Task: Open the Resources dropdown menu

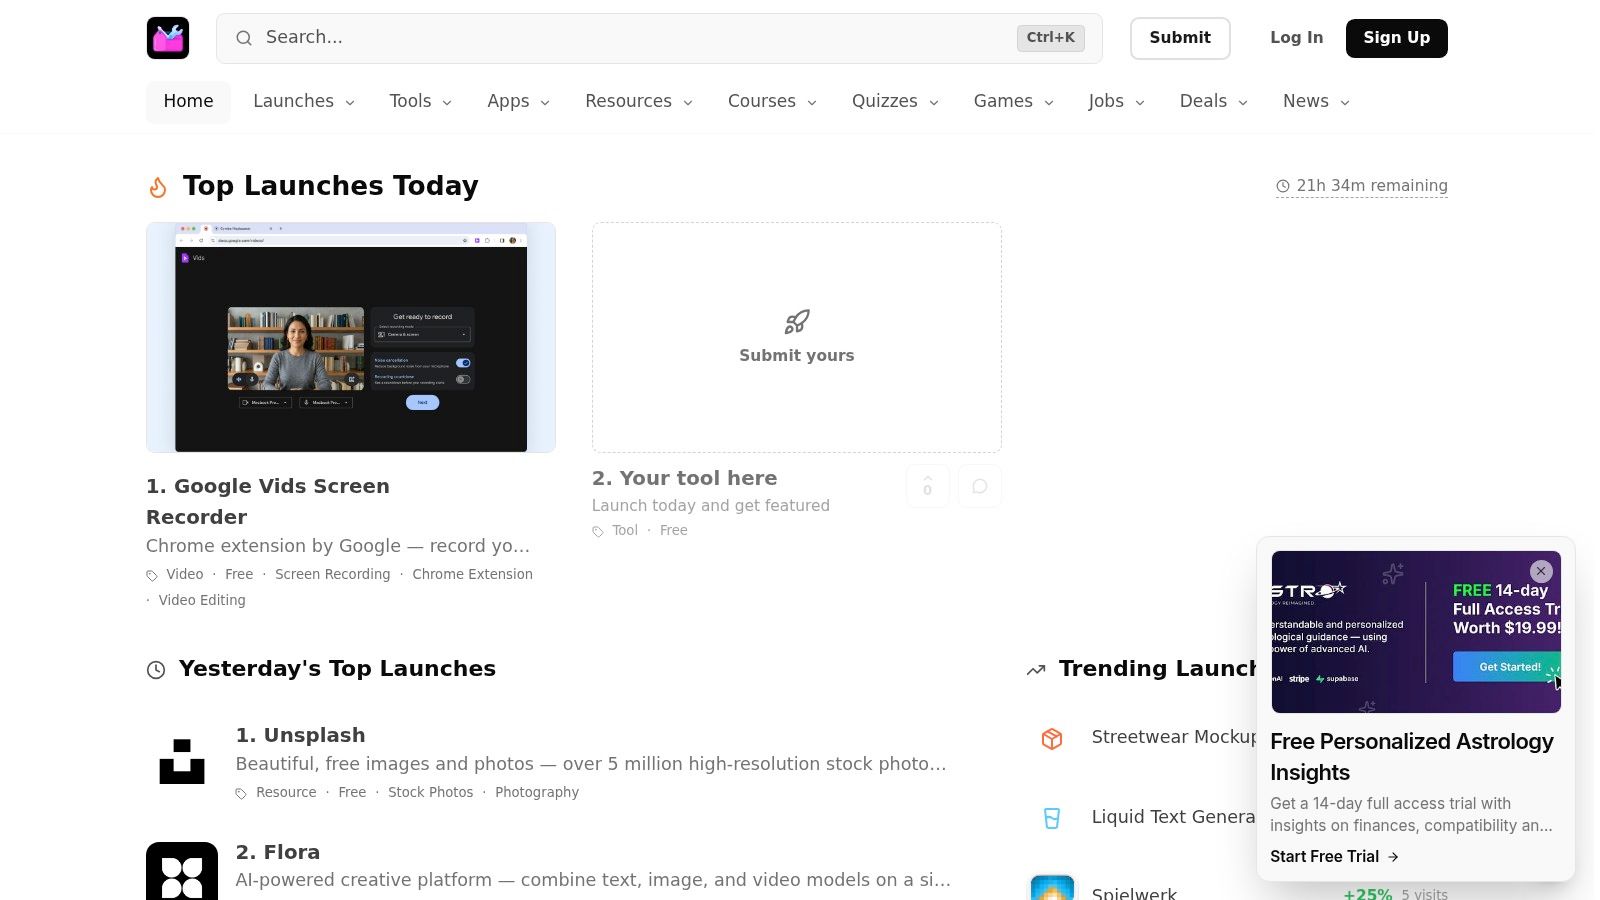Action: click(x=639, y=102)
